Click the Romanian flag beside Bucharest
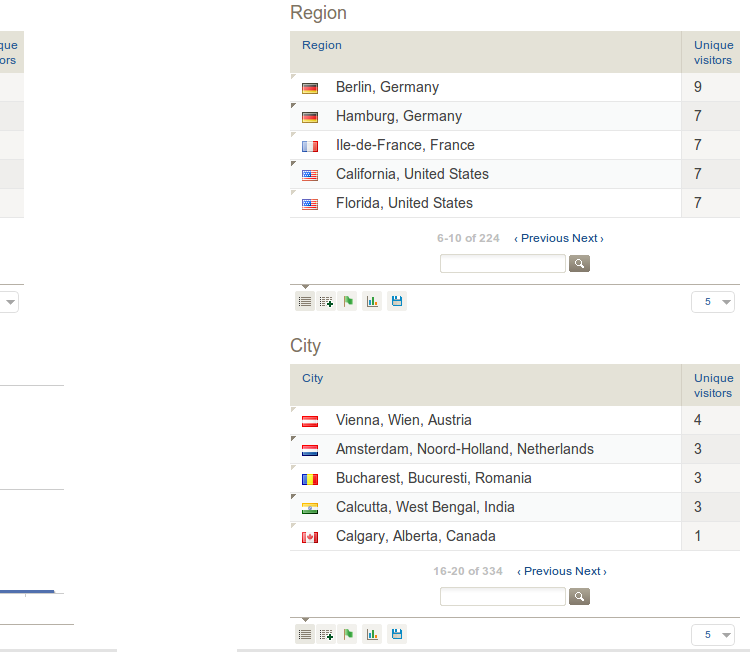Viewport: 750px width, 652px height. (310, 479)
